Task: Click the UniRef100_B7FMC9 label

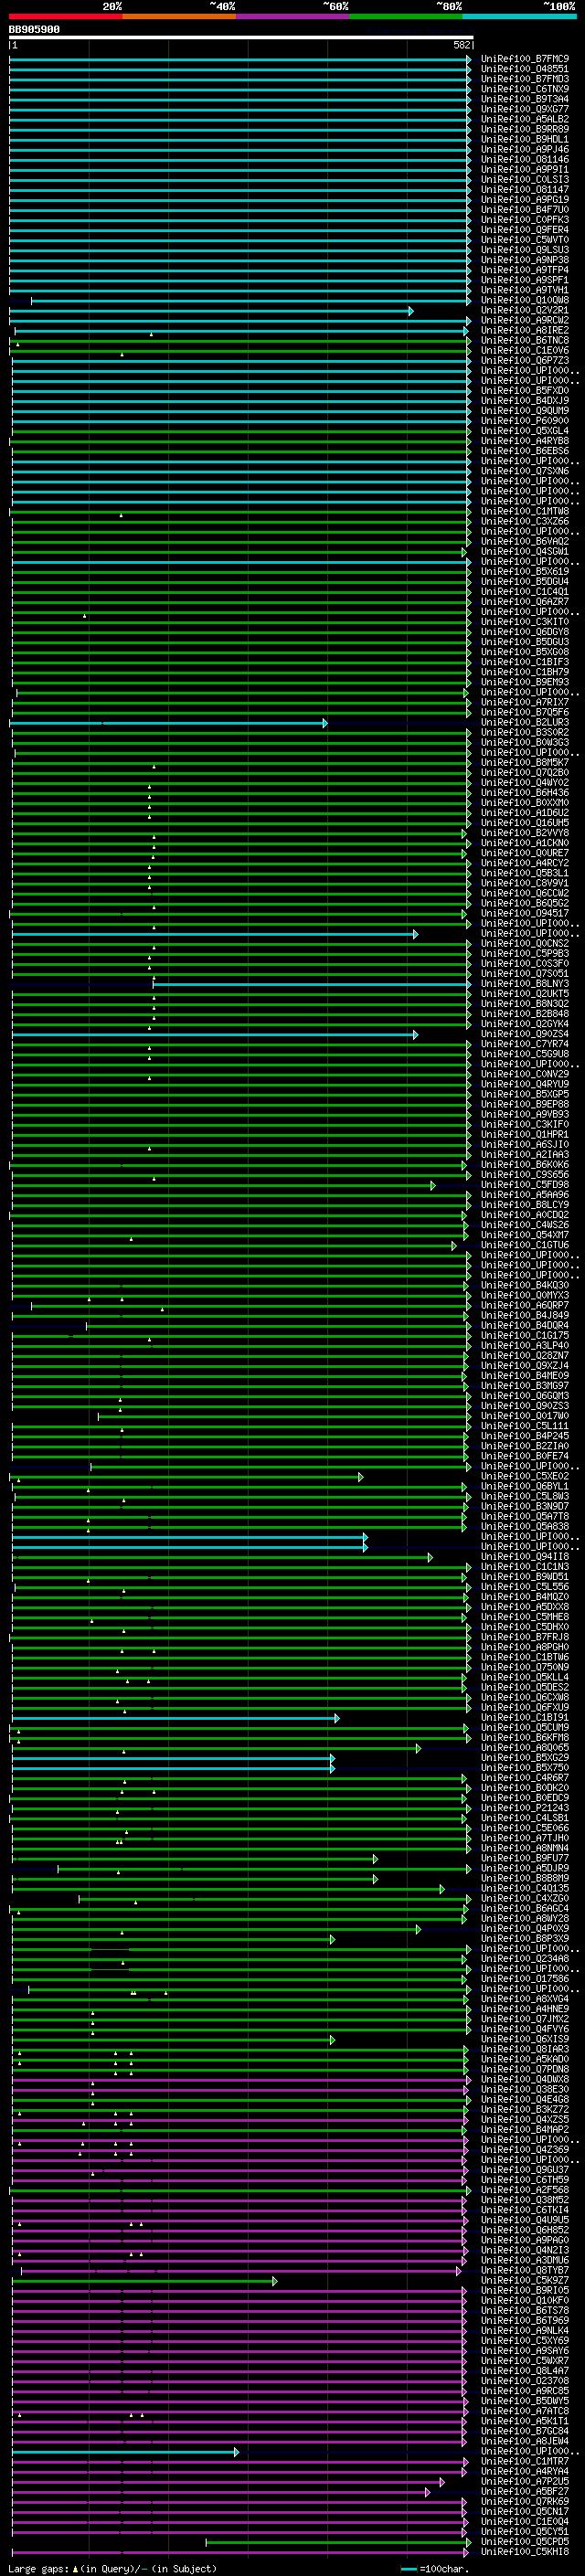Action: coord(524,59)
